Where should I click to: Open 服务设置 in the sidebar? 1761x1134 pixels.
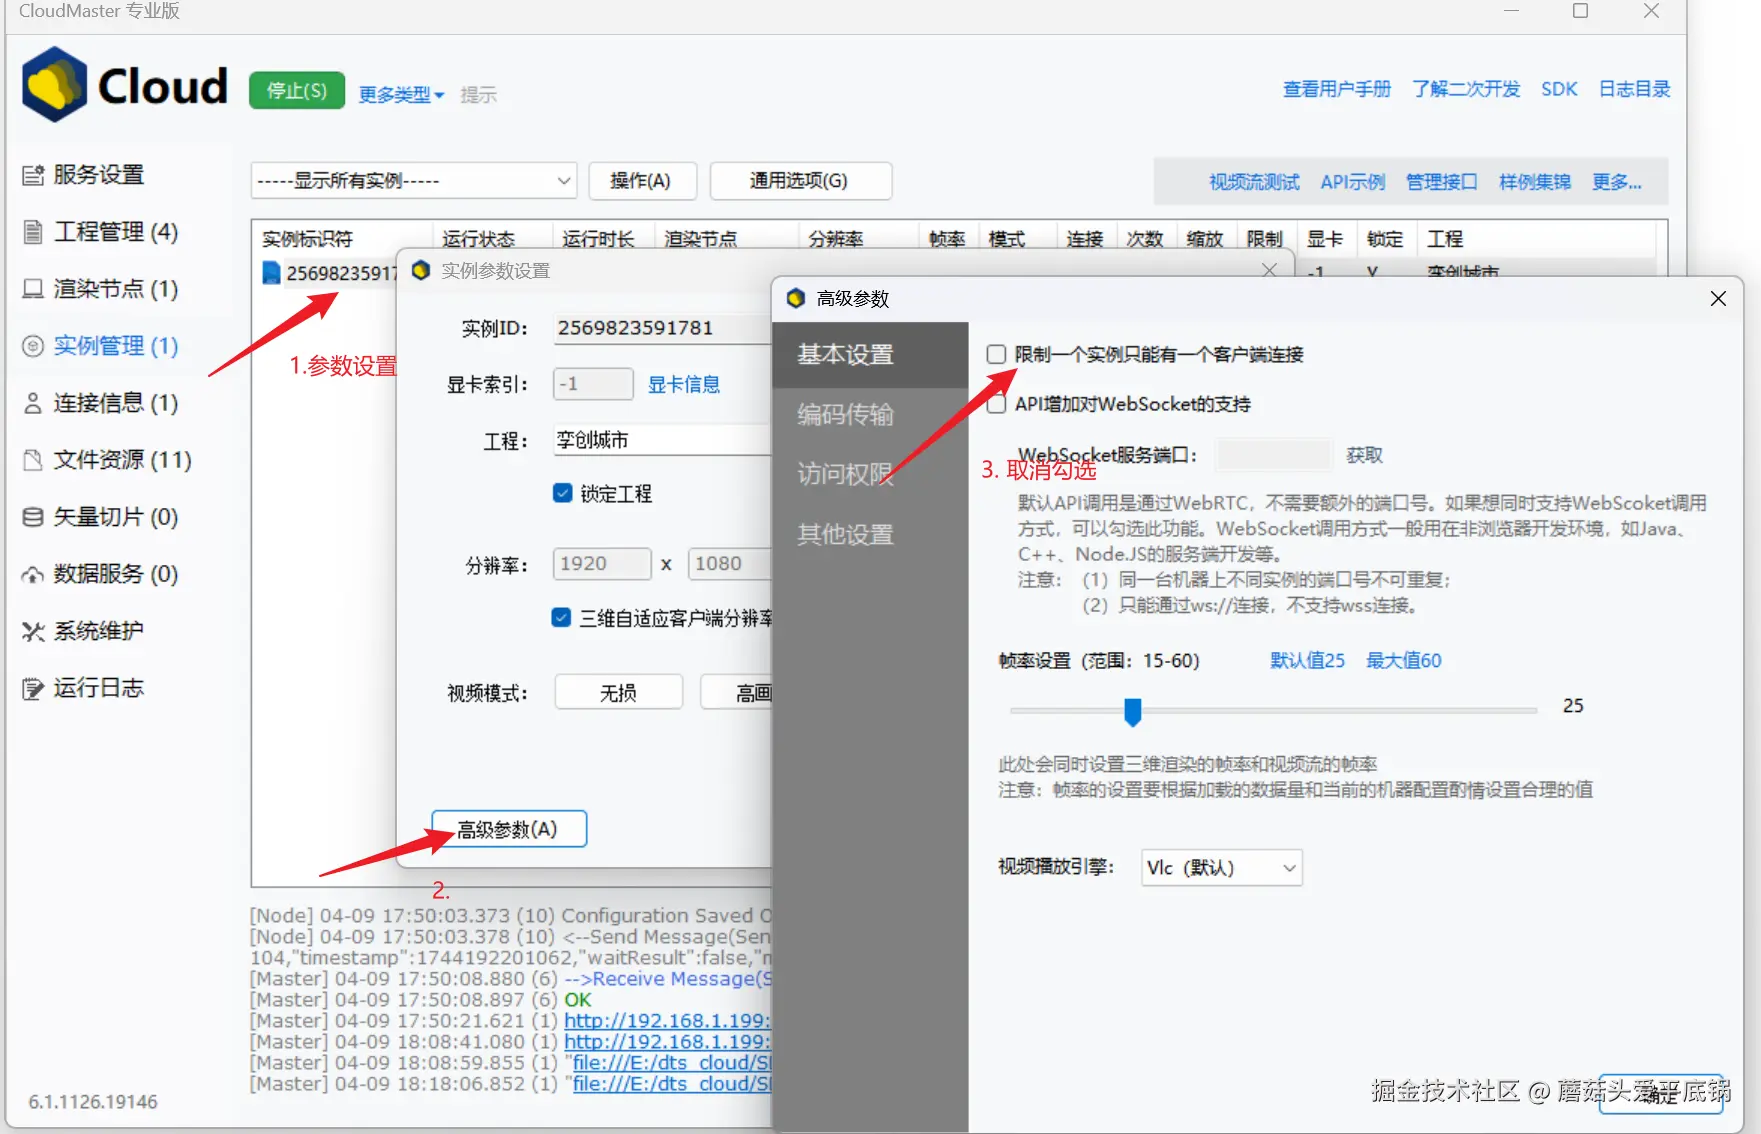click(x=98, y=175)
